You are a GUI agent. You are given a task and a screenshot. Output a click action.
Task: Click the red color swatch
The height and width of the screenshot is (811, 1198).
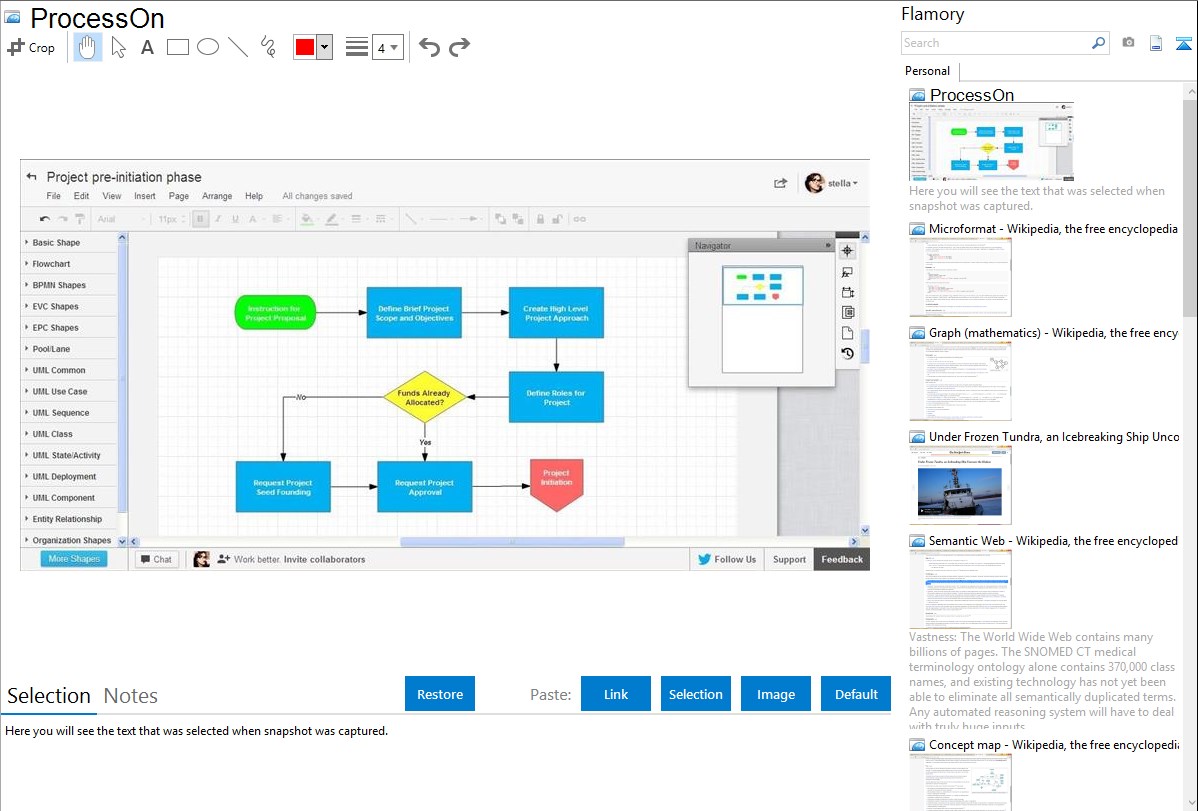[x=305, y=47]
